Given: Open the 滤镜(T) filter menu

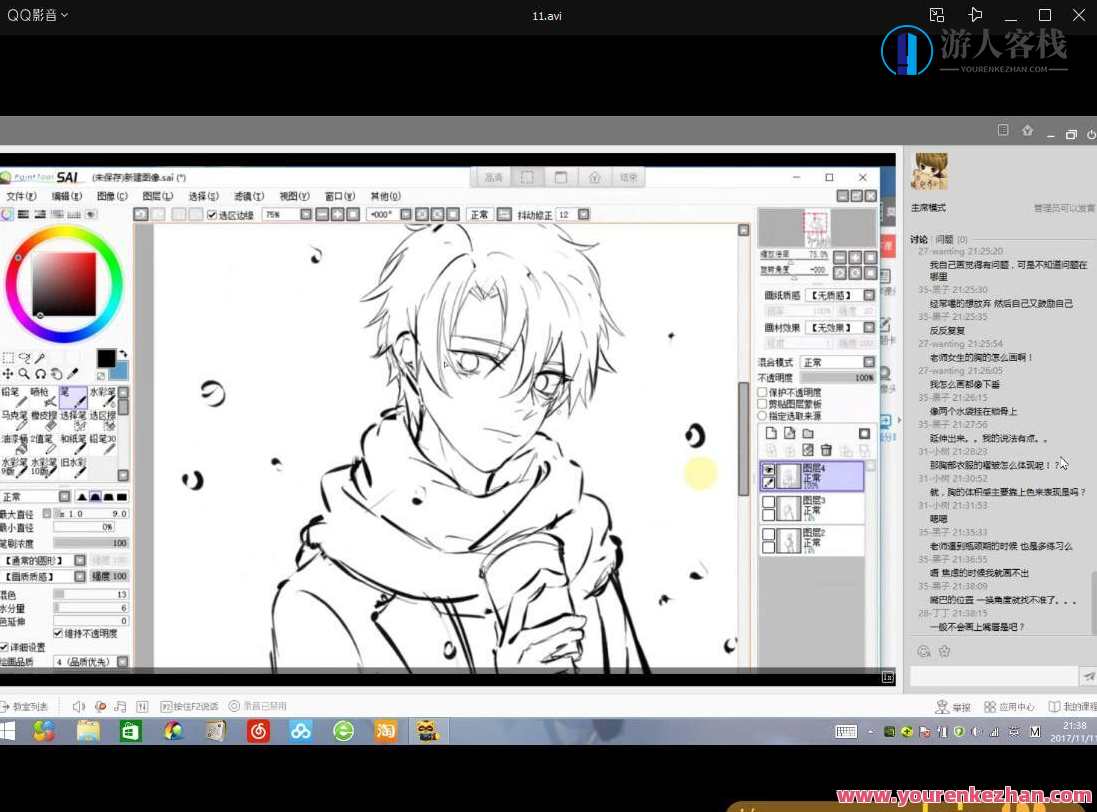Looking at the screenshot, I should tap(248, 196).
